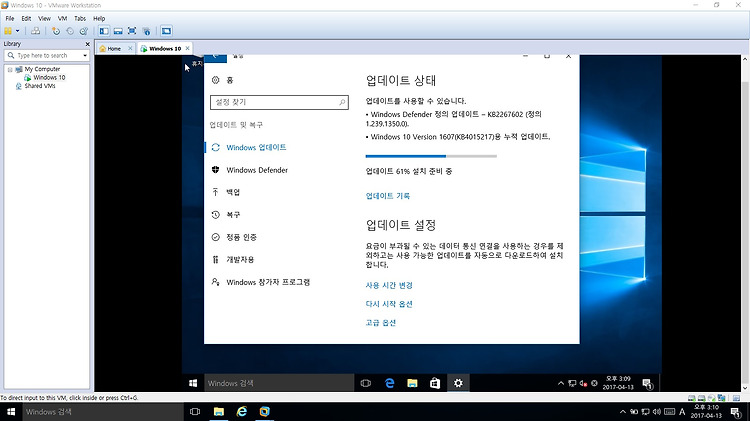Toggle the Show Library panel icon
The image size is (750, 421).
point(104,31)
